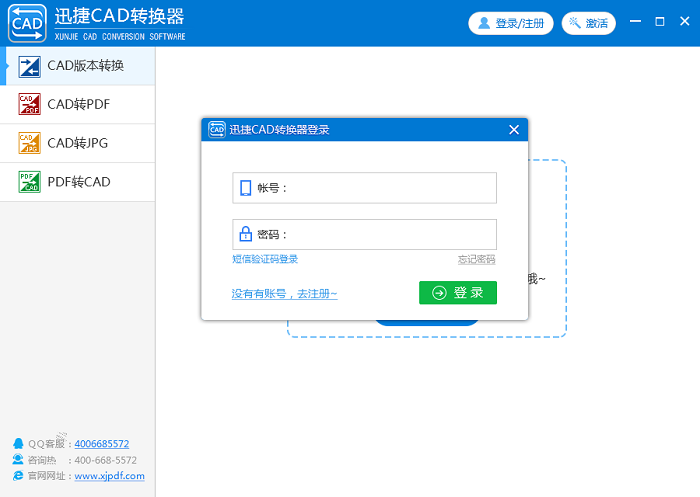Click the browser icon beside 官网网址
The height and width of the screenshot is (497, 700).
pos(18,476)
